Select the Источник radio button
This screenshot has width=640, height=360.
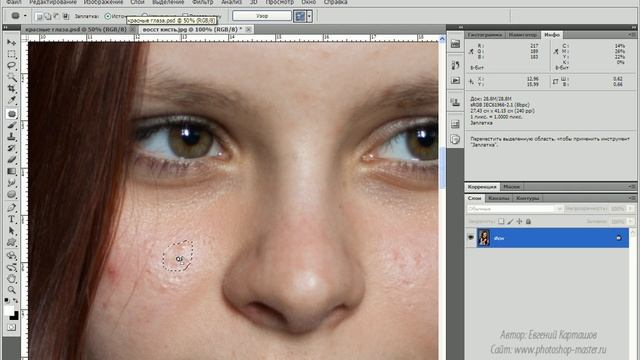(108, 16)
